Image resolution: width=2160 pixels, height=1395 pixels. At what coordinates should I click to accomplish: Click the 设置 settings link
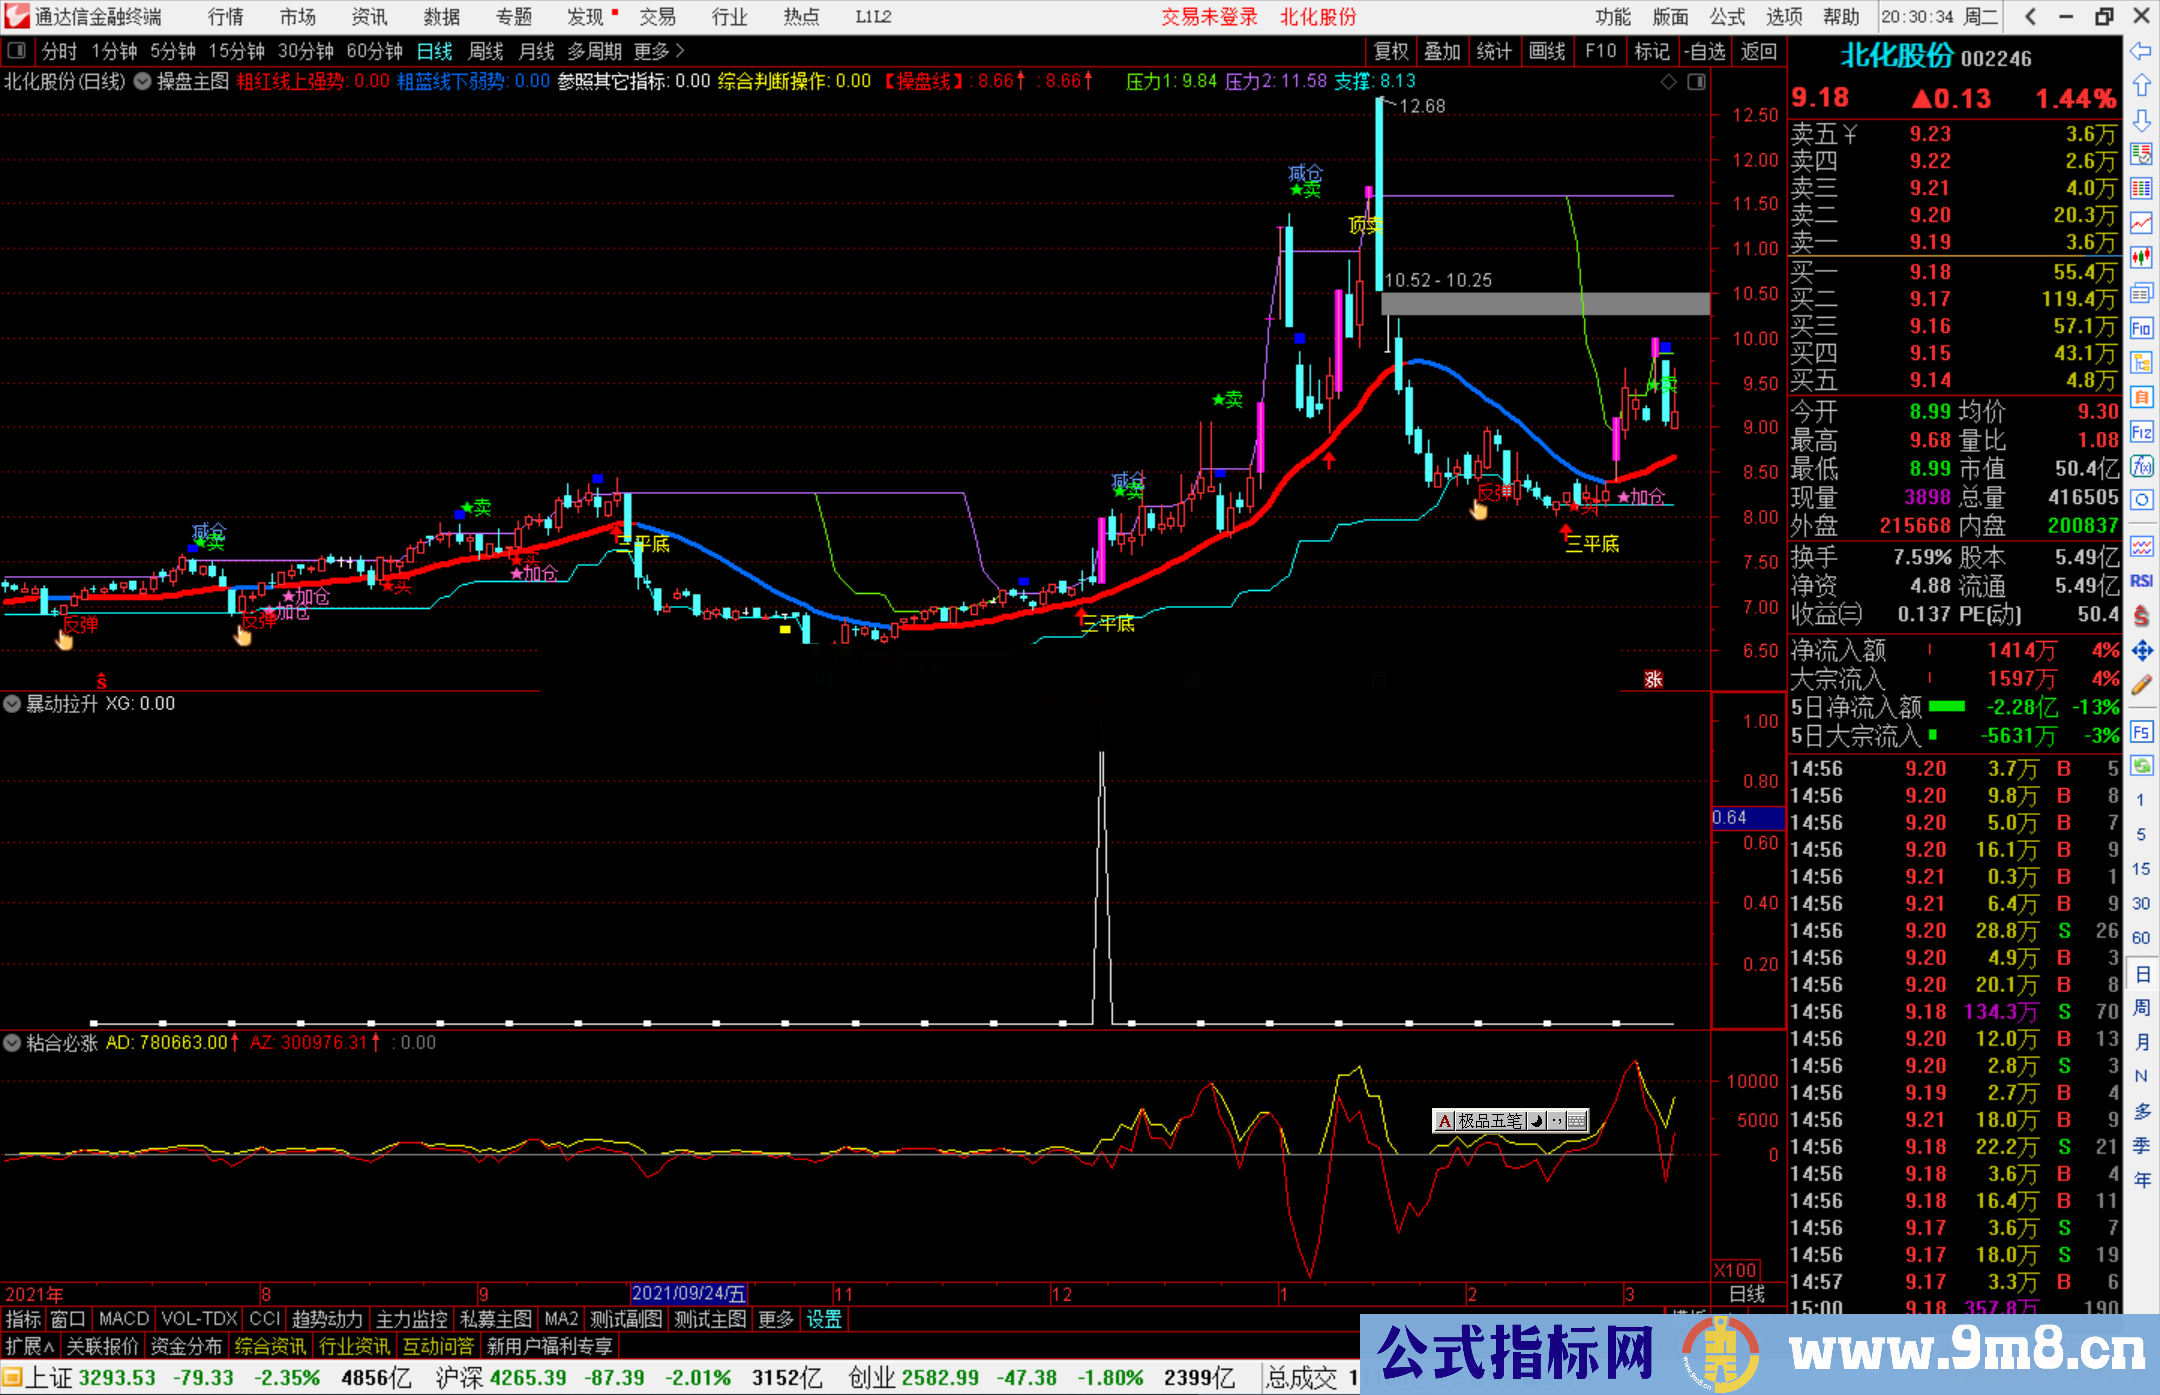tap(824, 1319)
